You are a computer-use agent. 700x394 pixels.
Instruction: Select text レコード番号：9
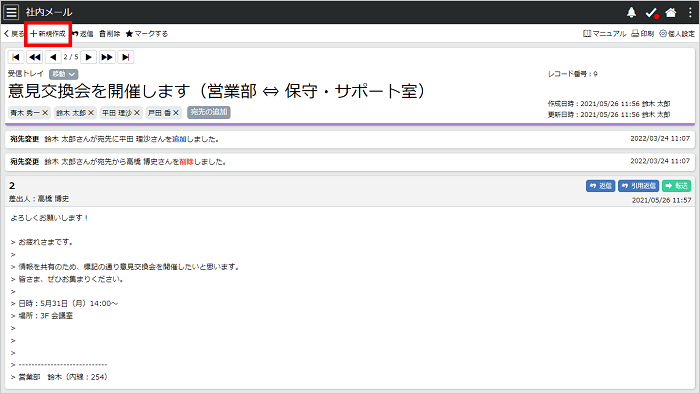point(573,74)
